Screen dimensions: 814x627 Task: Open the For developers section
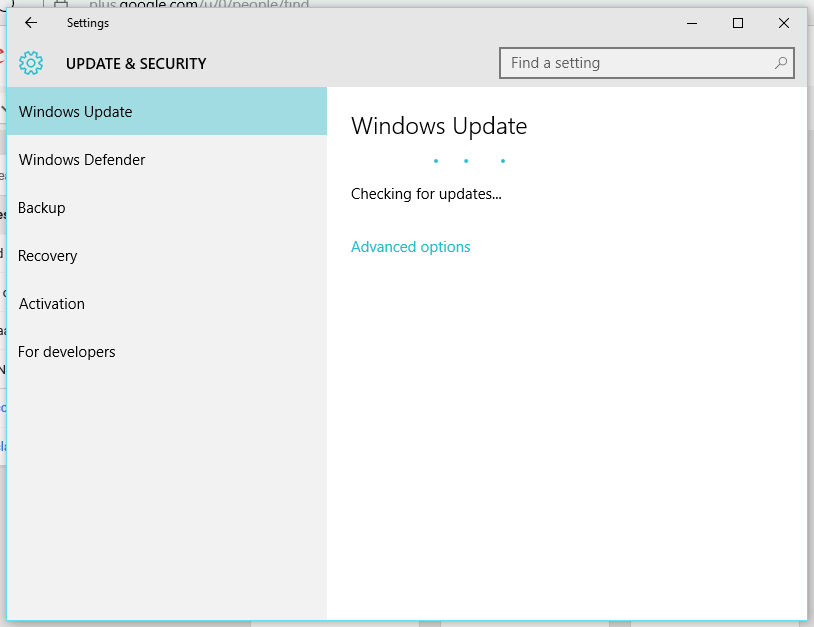point(66,351)
